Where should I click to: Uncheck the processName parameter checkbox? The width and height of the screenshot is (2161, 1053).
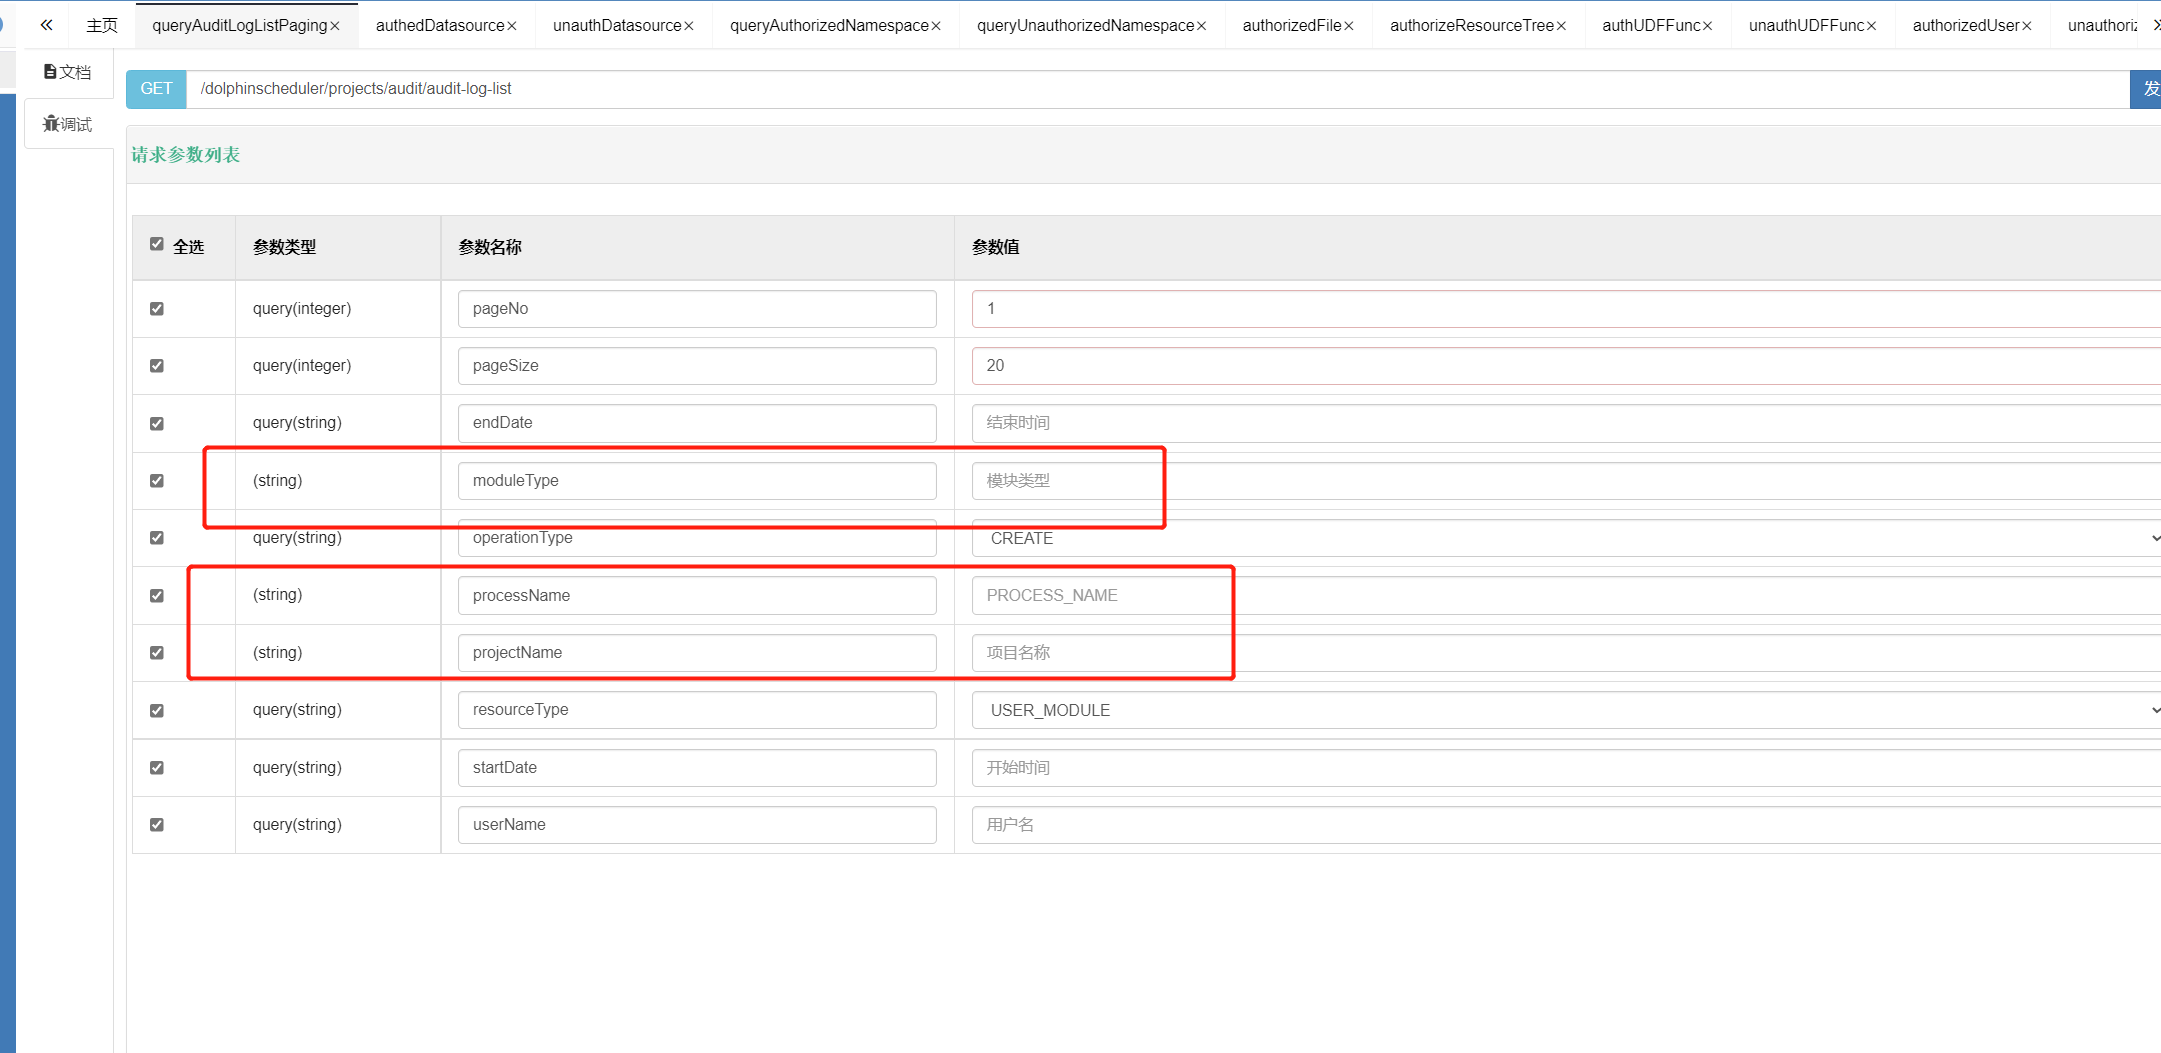click(x=157, y=596)
